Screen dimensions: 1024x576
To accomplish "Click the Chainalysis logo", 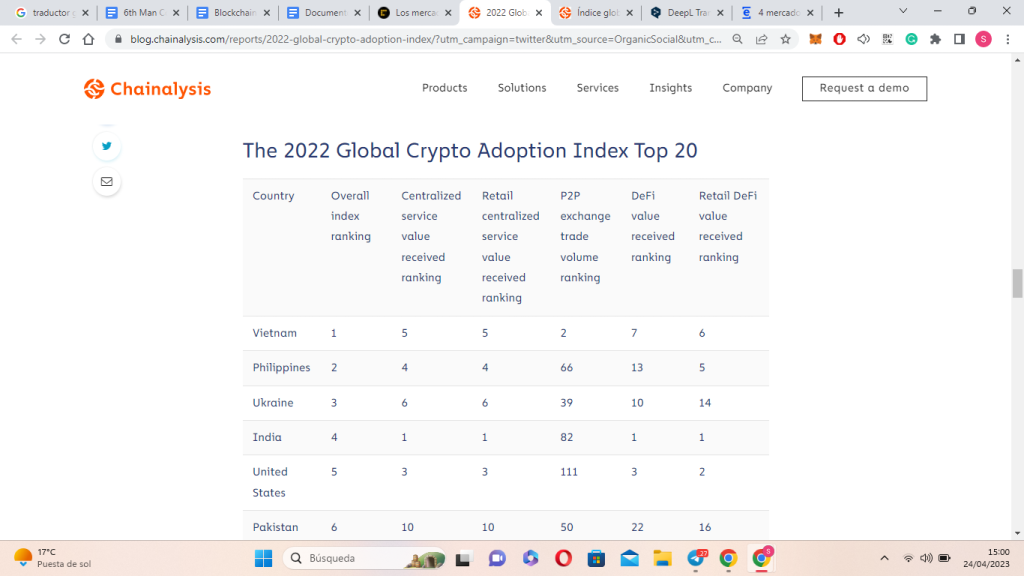I will click(148, 89).
